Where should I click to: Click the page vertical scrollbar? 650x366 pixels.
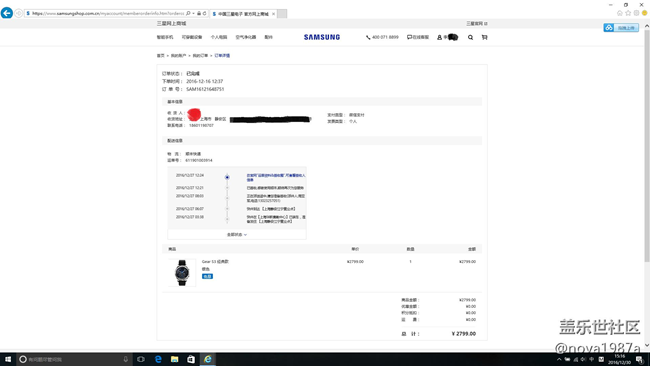coord(647,145)
